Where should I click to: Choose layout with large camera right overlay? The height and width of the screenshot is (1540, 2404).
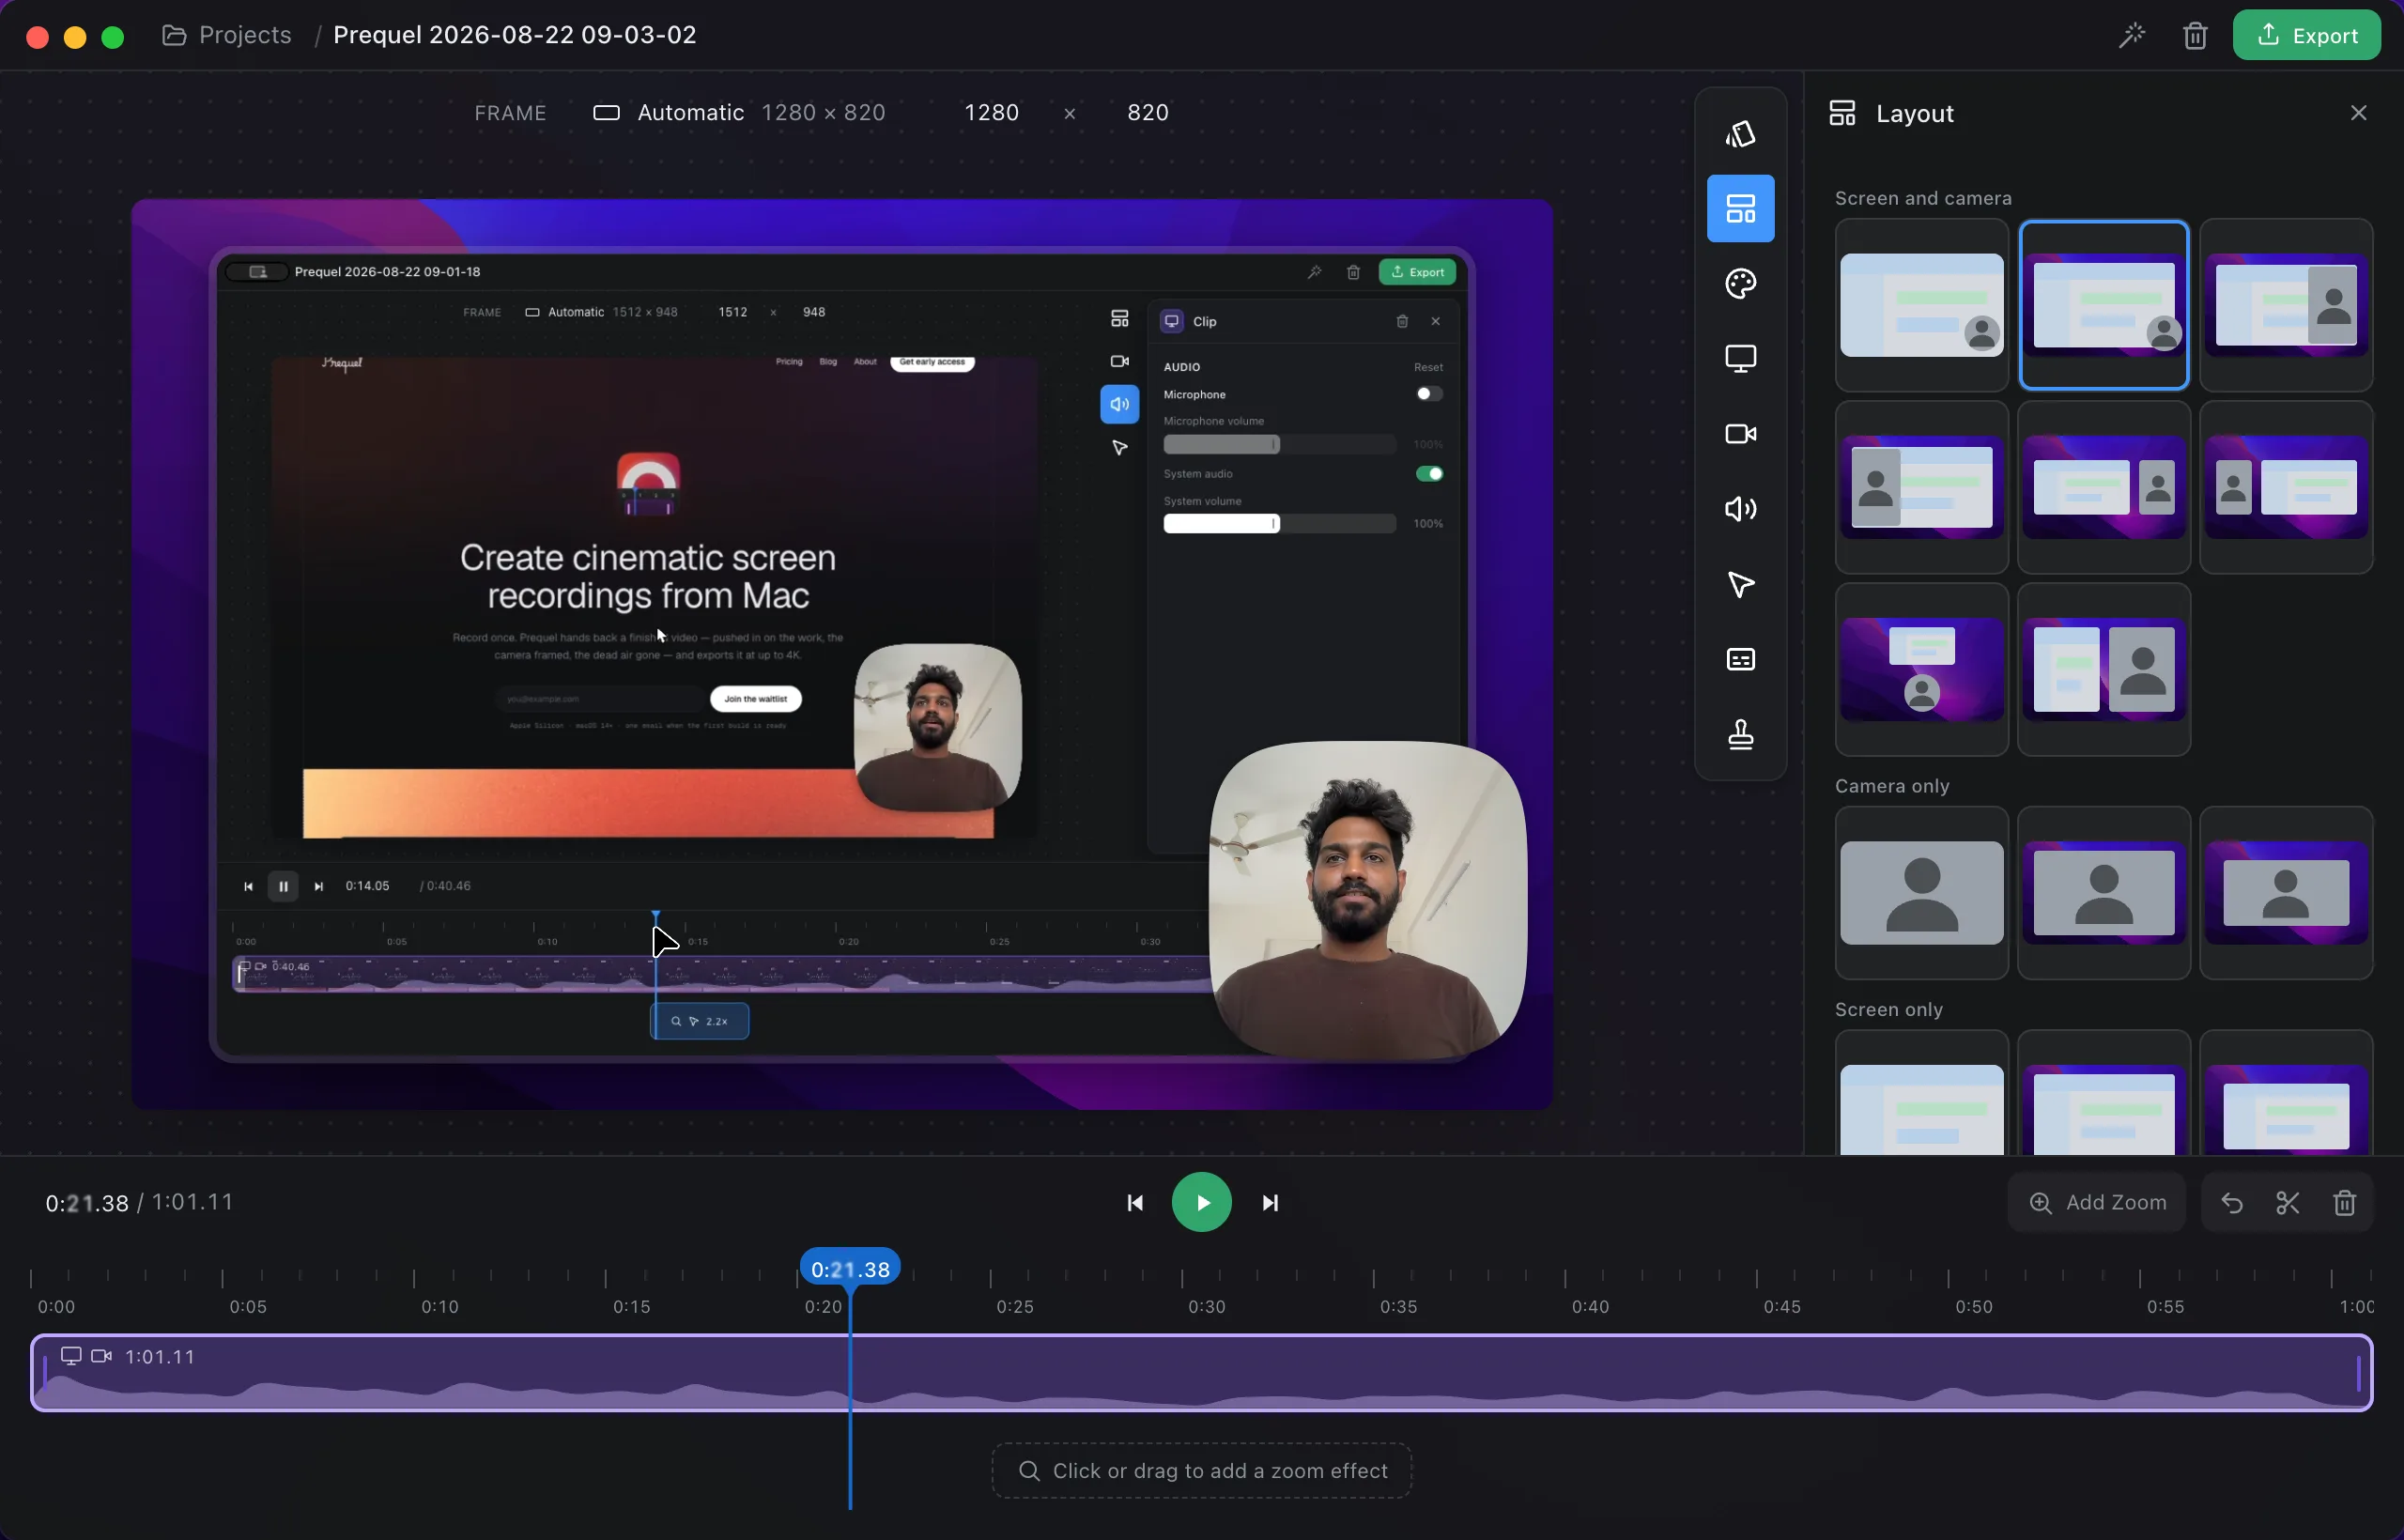(2285, 305)
